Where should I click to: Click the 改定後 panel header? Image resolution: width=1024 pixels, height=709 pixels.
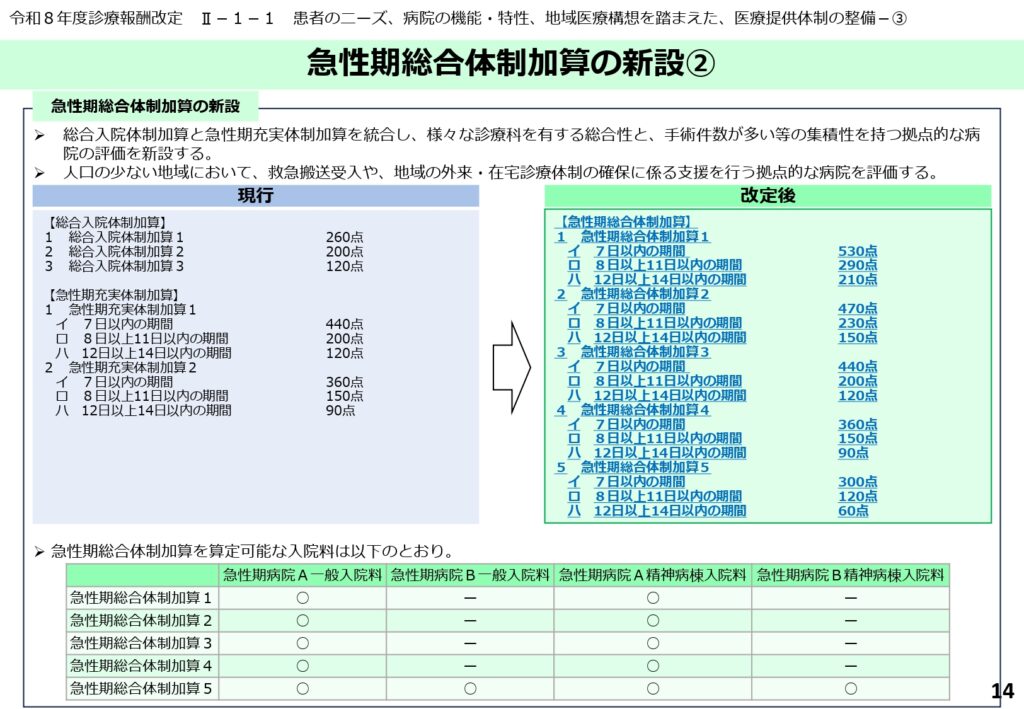coord(767,197)
